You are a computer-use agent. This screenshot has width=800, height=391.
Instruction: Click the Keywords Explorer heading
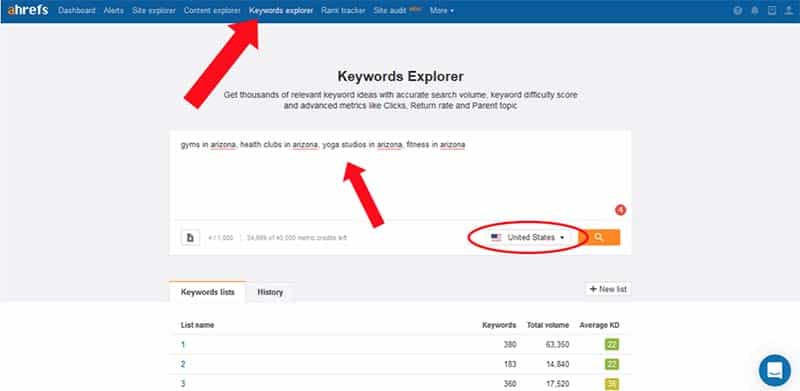pyautogui.click(x=401, y=77)
